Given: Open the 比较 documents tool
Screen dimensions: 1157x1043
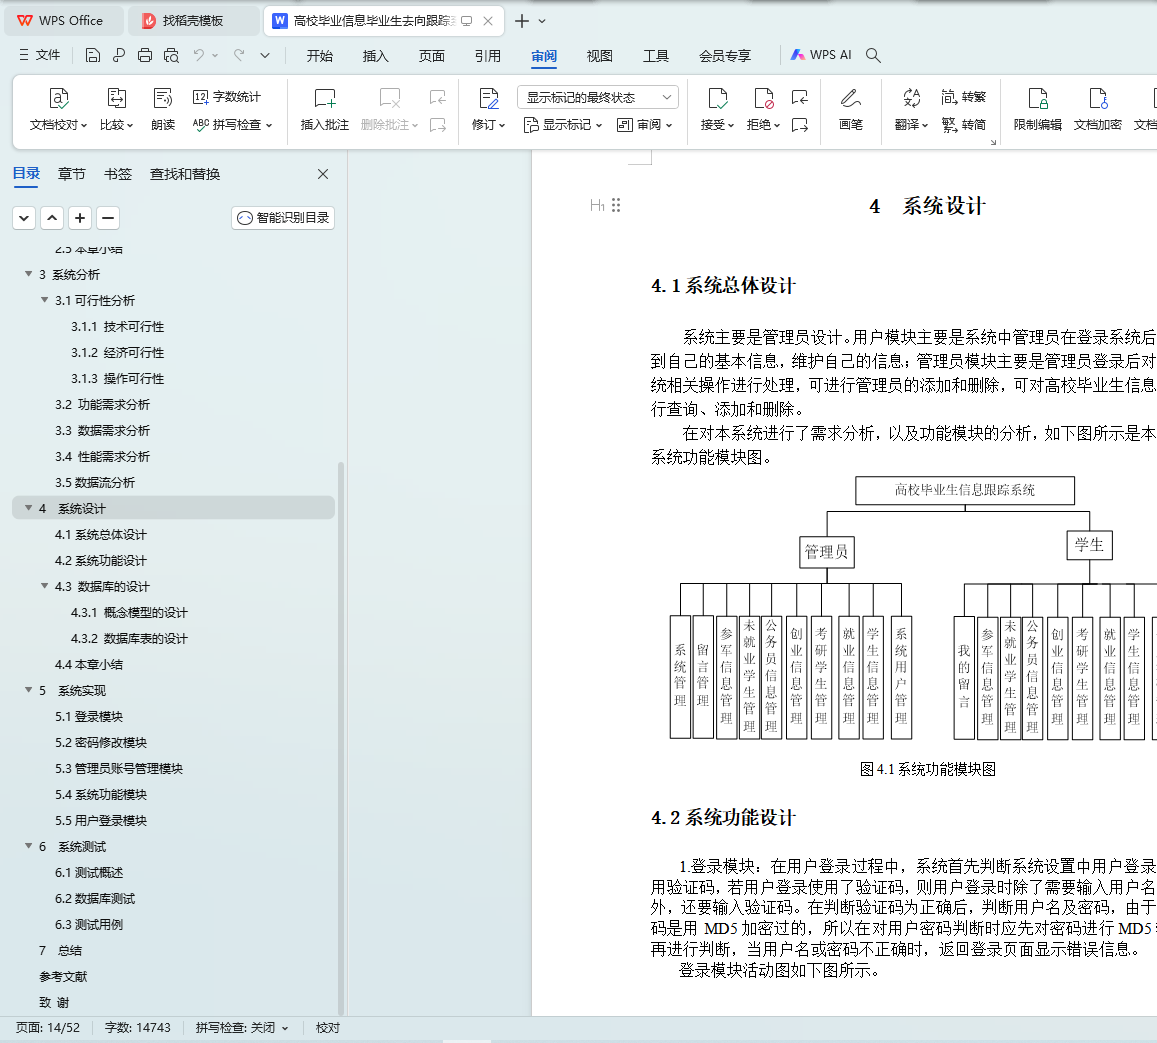Looking at the screenshot, I should 117,110.
